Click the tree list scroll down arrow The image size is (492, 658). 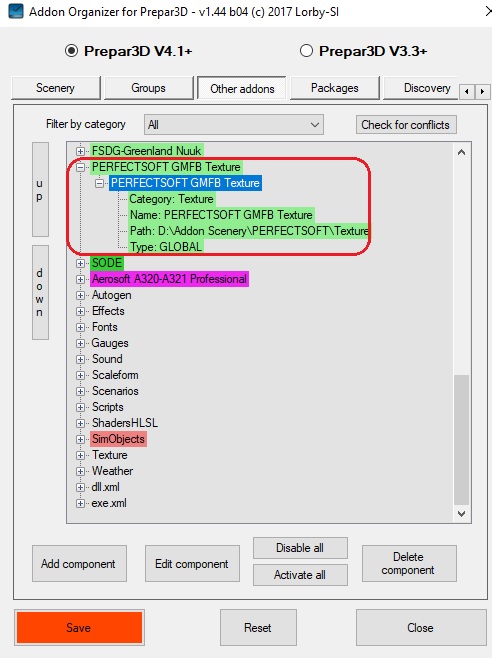(461, 514)
